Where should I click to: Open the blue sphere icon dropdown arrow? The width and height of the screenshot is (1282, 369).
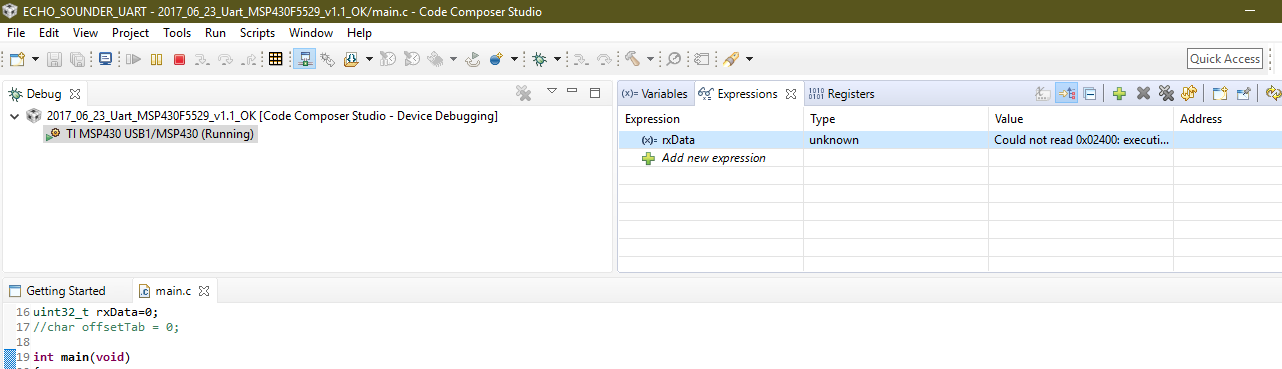pyautogui.click(x=514, y=59)
